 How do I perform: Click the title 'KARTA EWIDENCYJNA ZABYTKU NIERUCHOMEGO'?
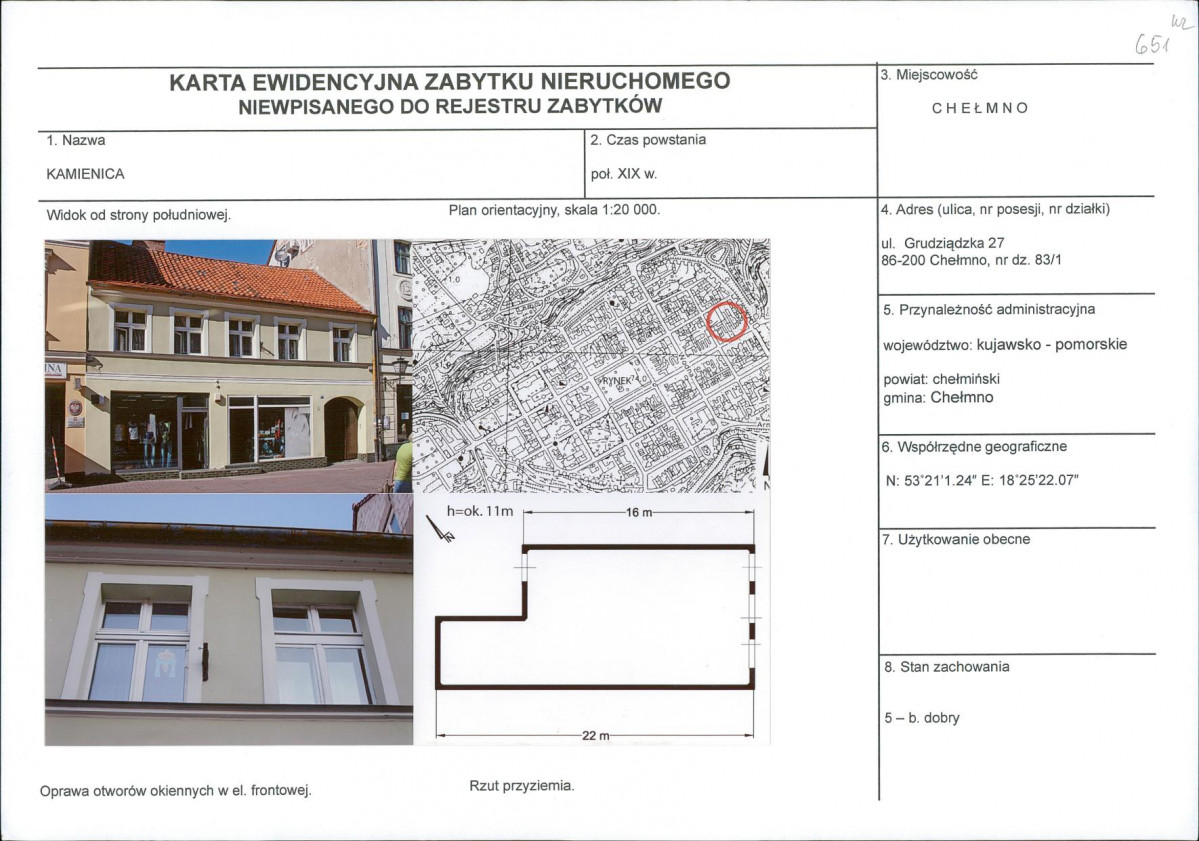point(450,81)
